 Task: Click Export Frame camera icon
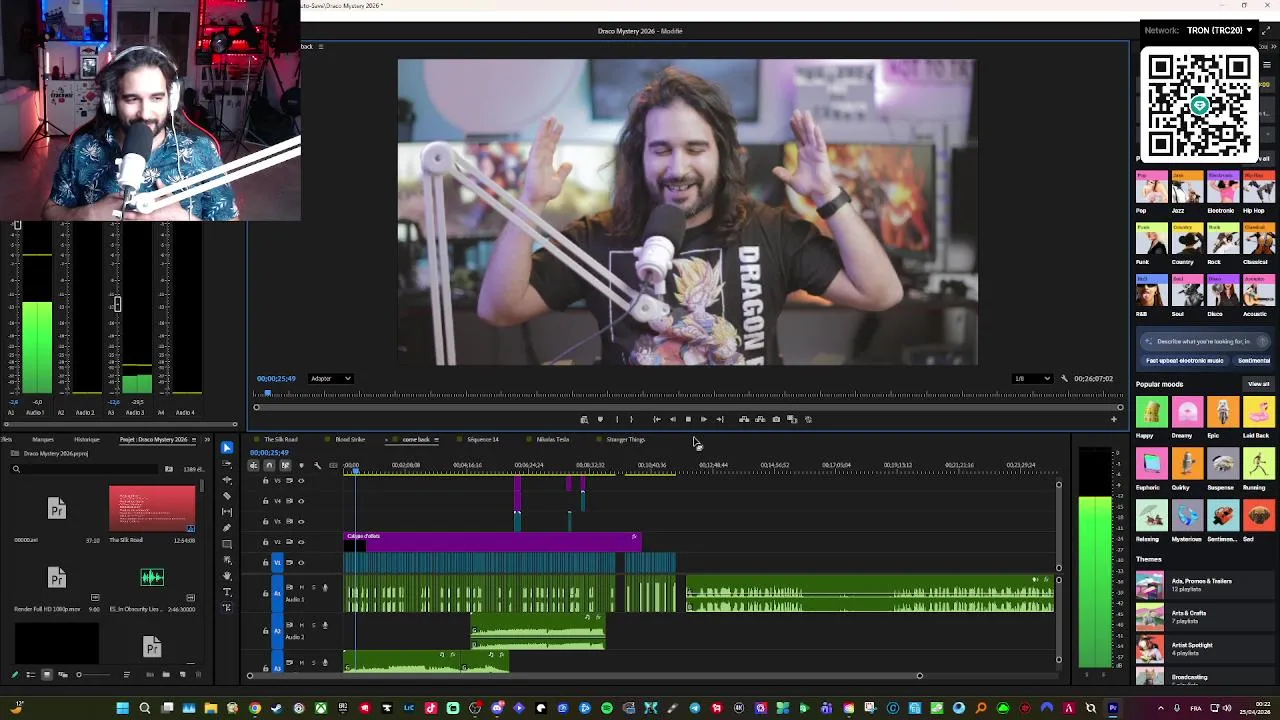(776, 419)
